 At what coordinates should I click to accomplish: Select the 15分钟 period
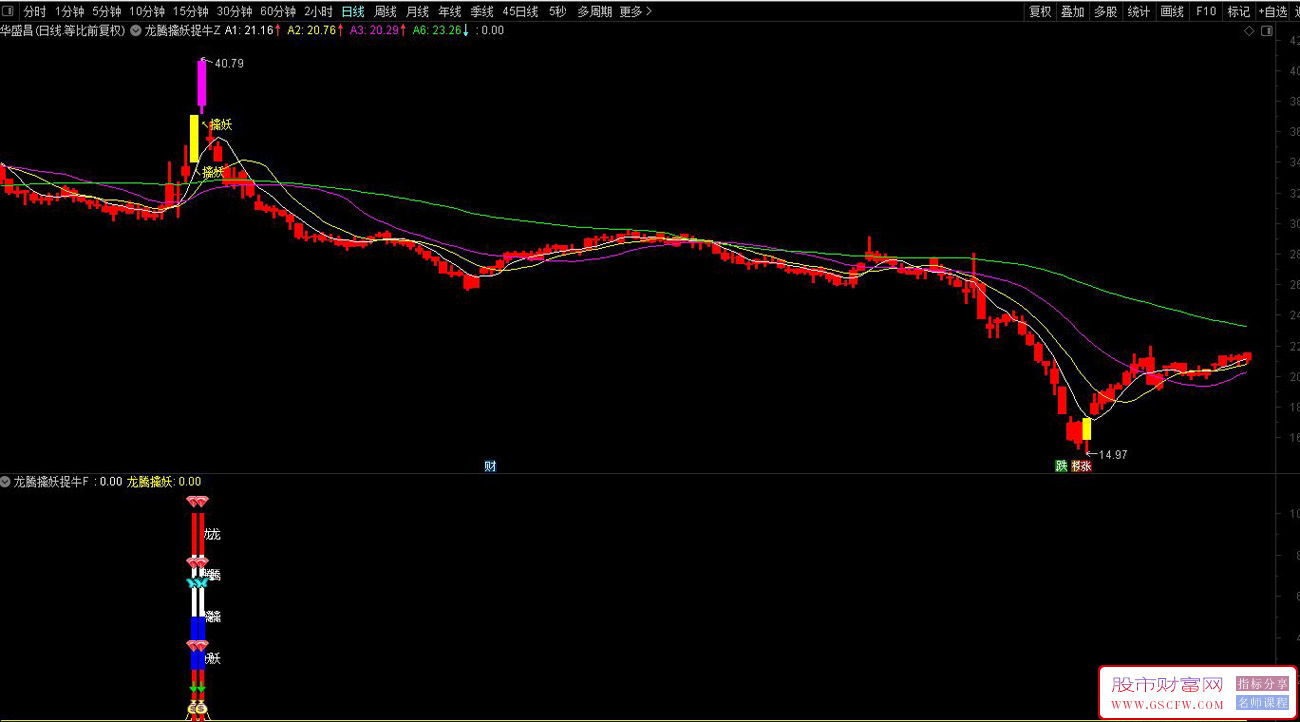pos(191,12)
